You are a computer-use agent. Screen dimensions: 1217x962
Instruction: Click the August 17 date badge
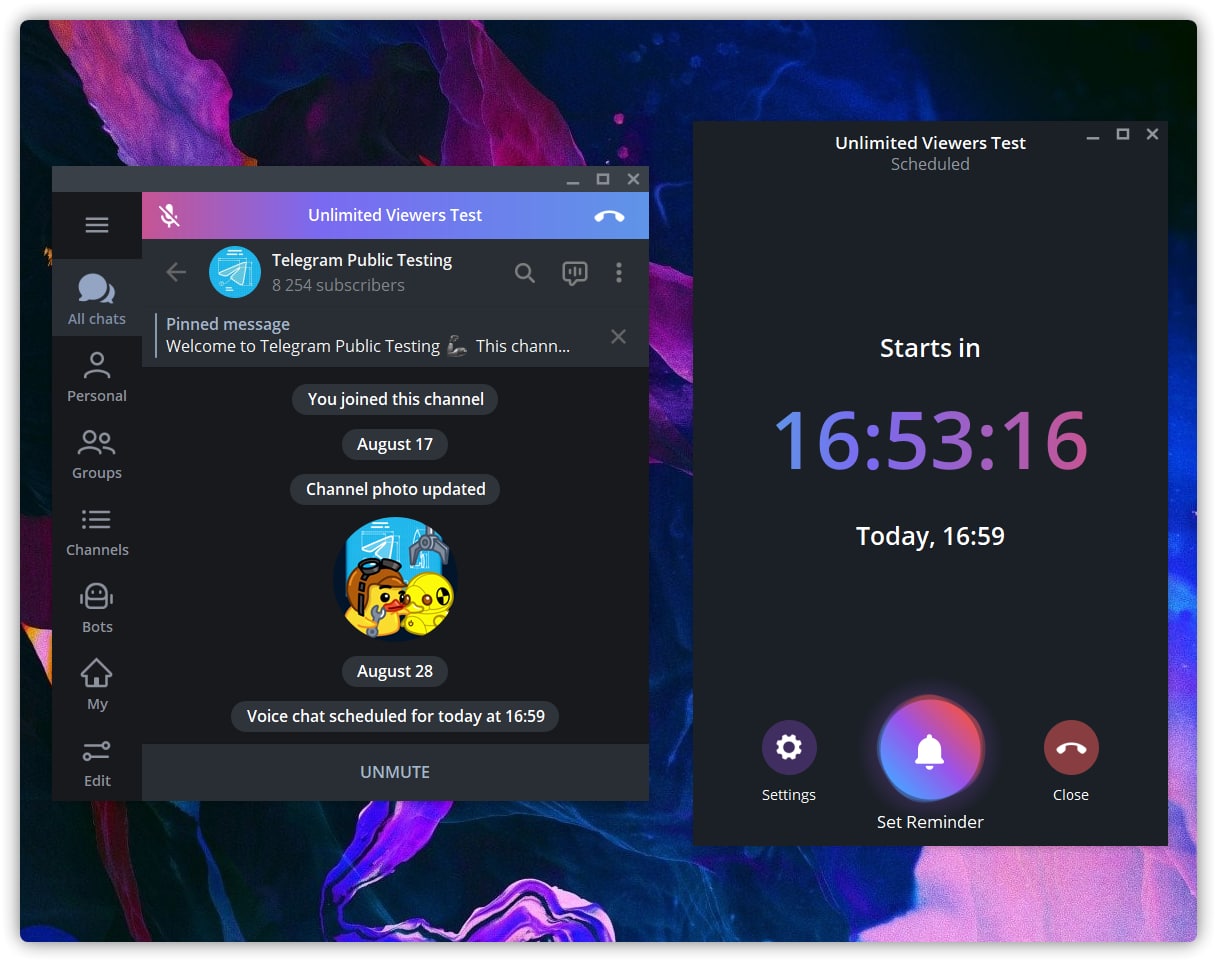point(395,444)
